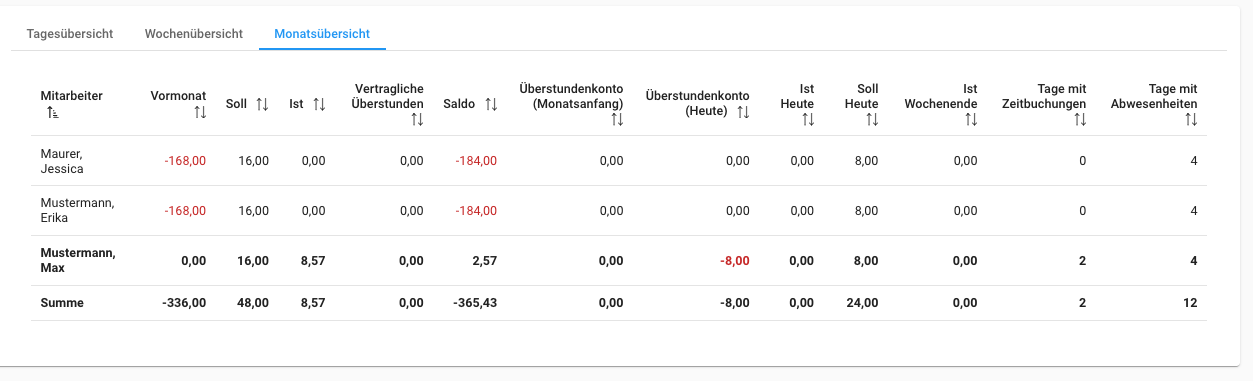The width and height of the screenshot is (1253, 381).
Task: Sort by Vertragliche Überstunden arrows
Action: click(x=417, y=120)
